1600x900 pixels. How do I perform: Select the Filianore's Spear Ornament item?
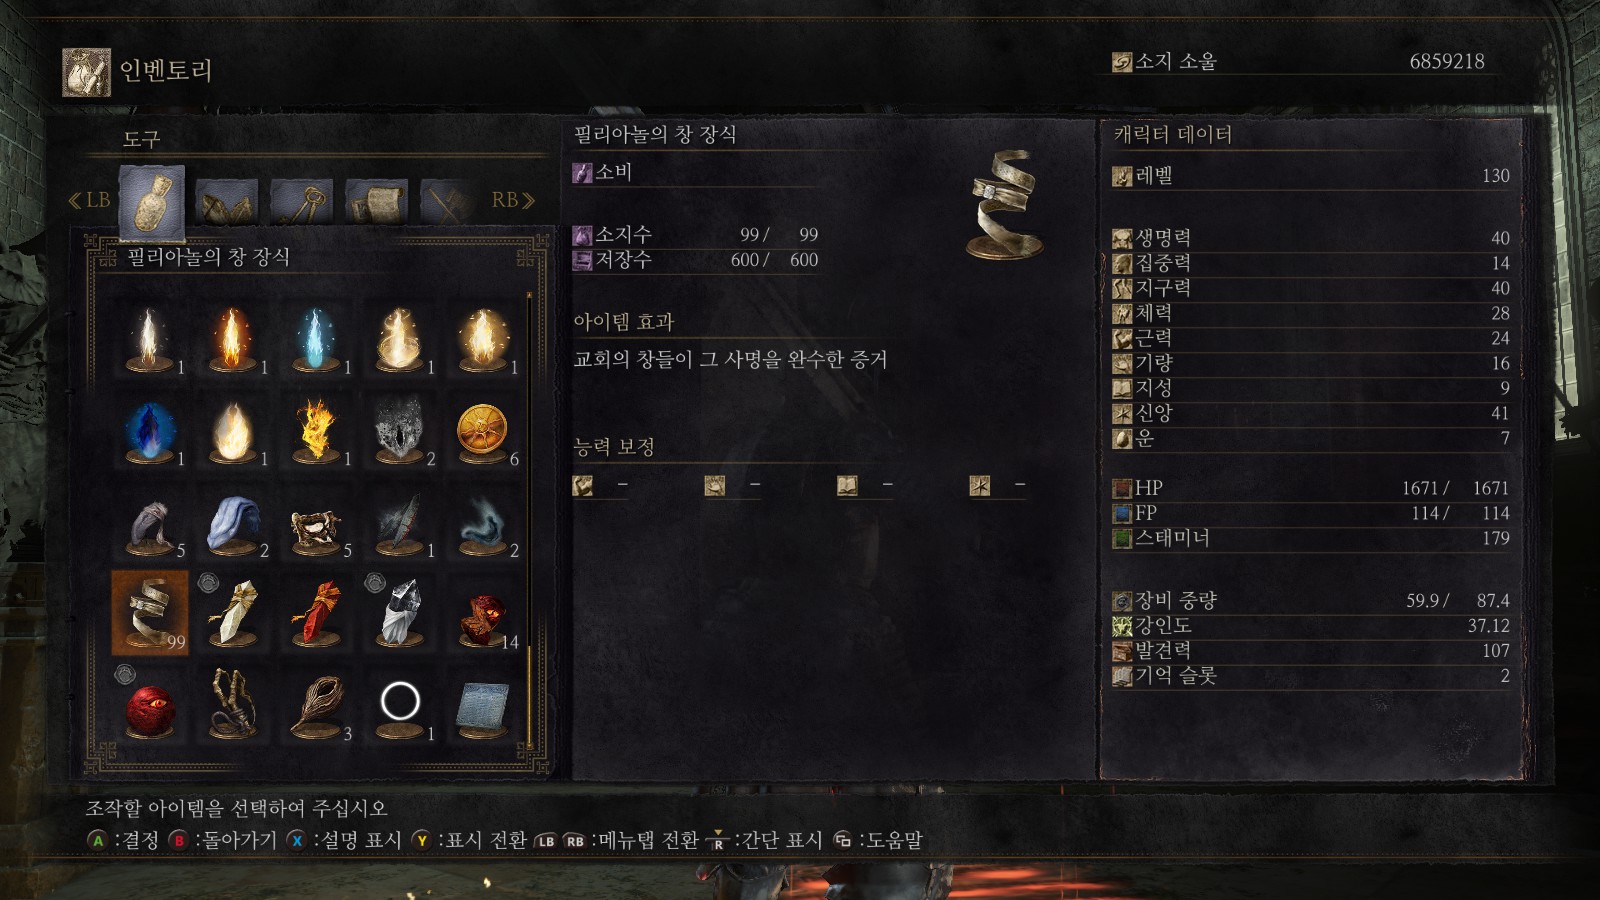pos(150,612)
